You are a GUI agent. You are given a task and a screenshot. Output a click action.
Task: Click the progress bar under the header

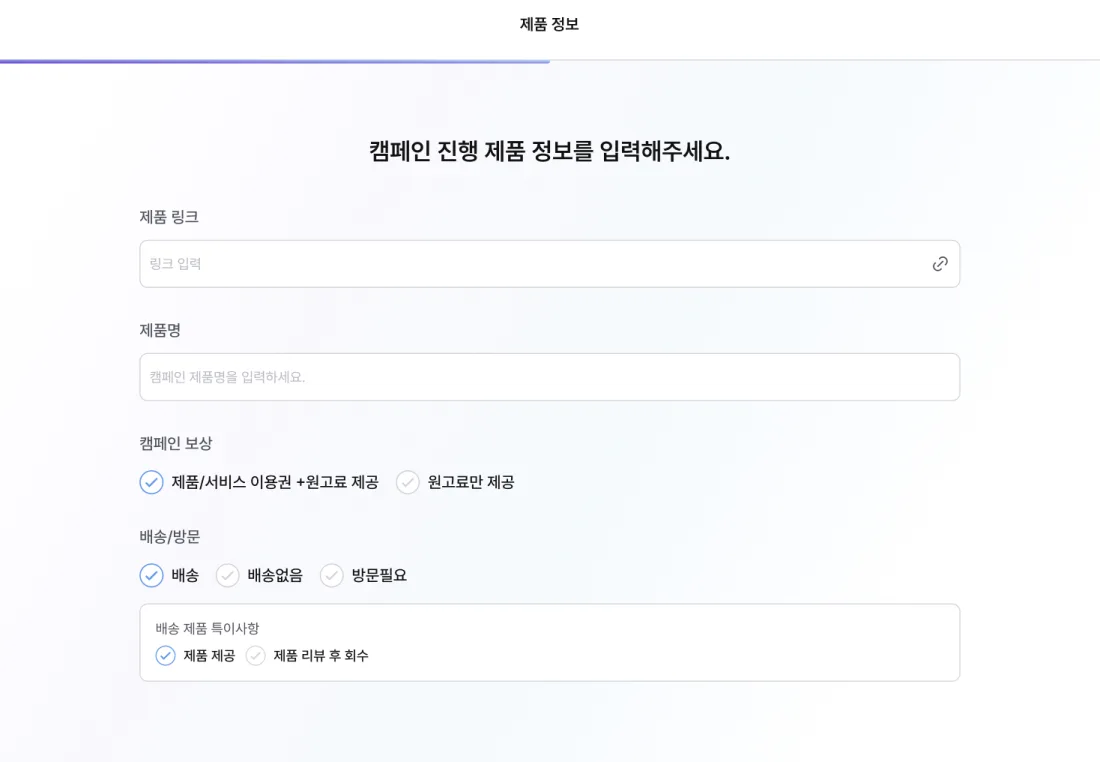[549, 61]
